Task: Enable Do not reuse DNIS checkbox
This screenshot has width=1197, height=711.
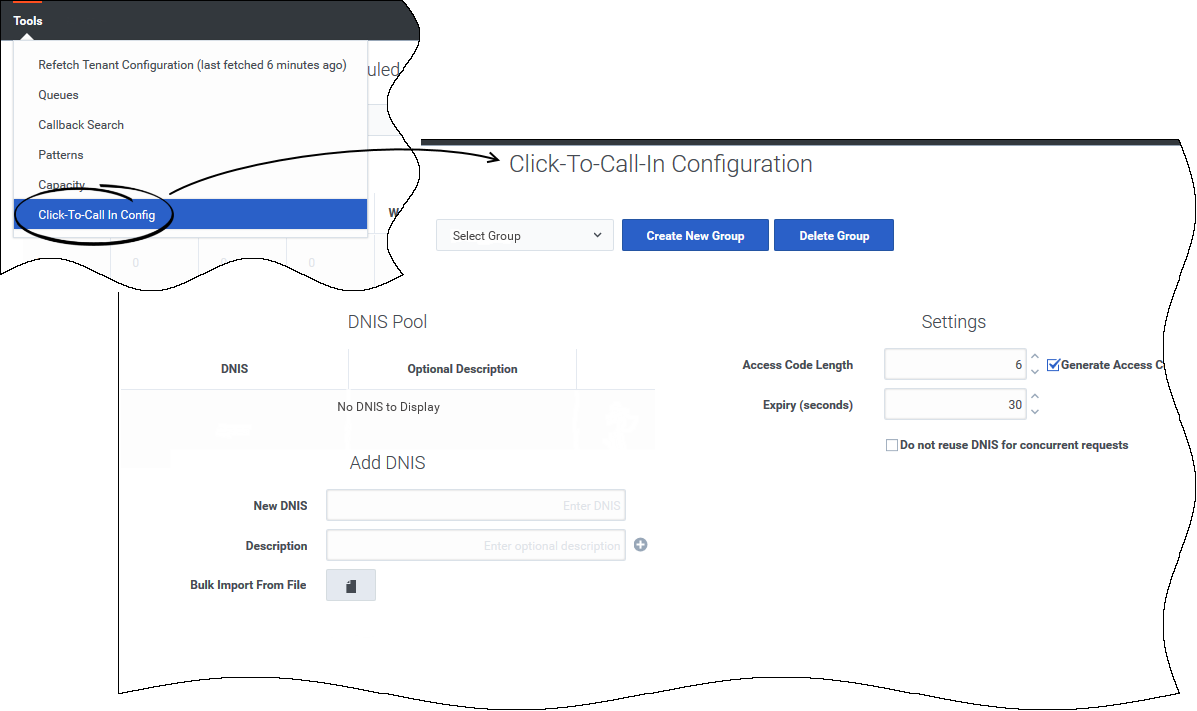Action: (x=892, y=445)
